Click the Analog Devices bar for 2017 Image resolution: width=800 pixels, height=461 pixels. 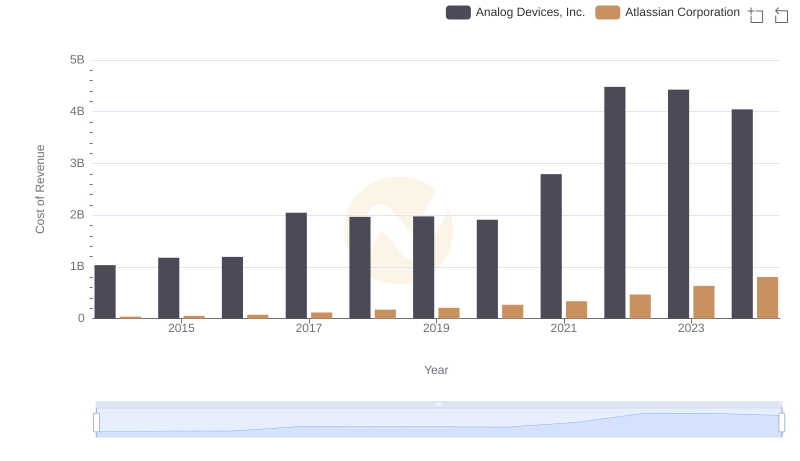point(296,266)
